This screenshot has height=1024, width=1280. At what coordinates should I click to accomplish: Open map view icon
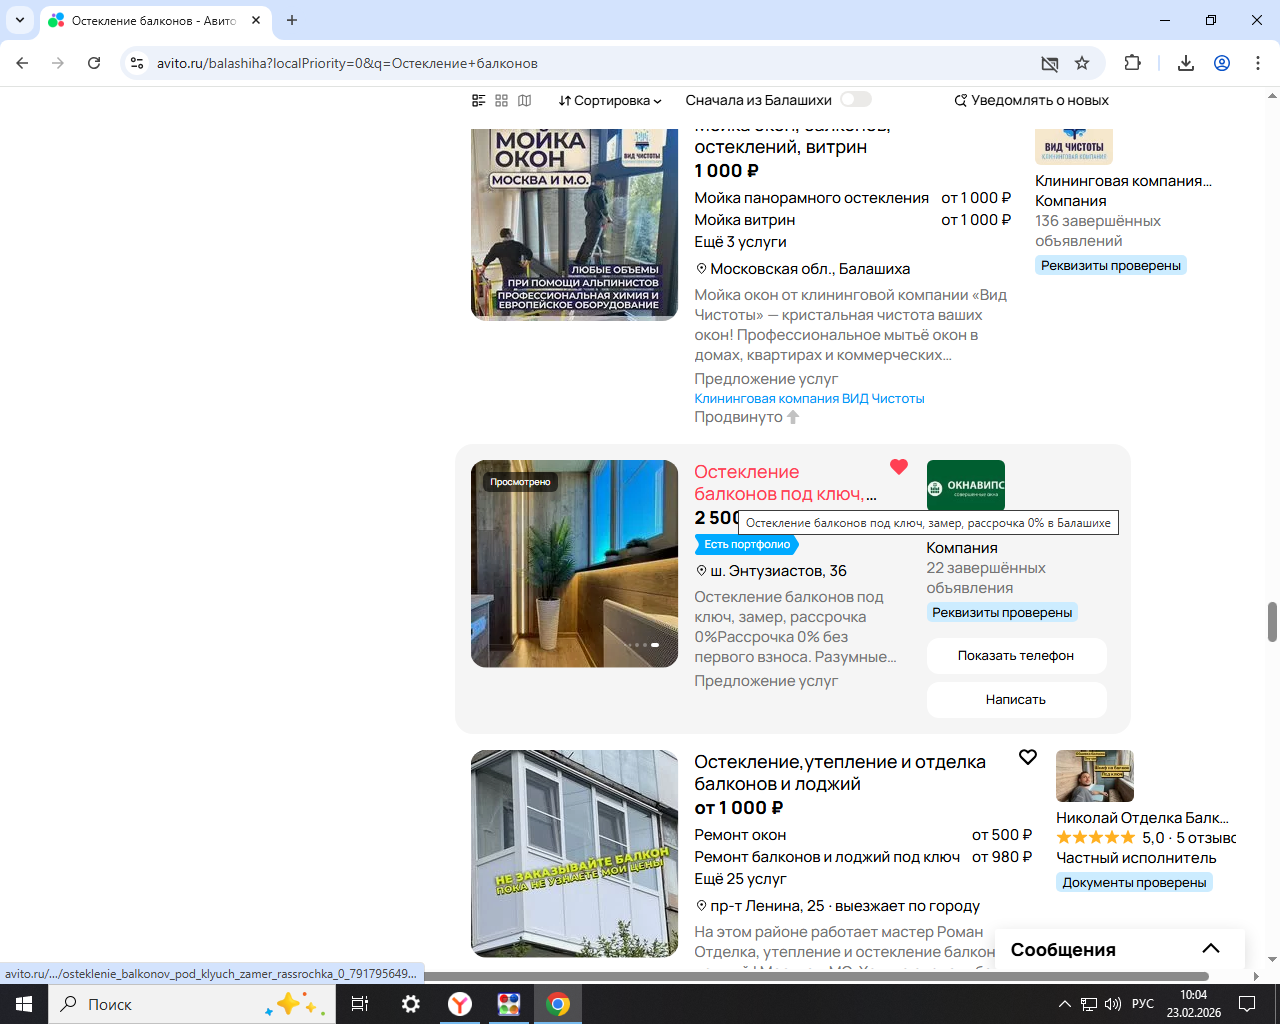pos(525,100)
